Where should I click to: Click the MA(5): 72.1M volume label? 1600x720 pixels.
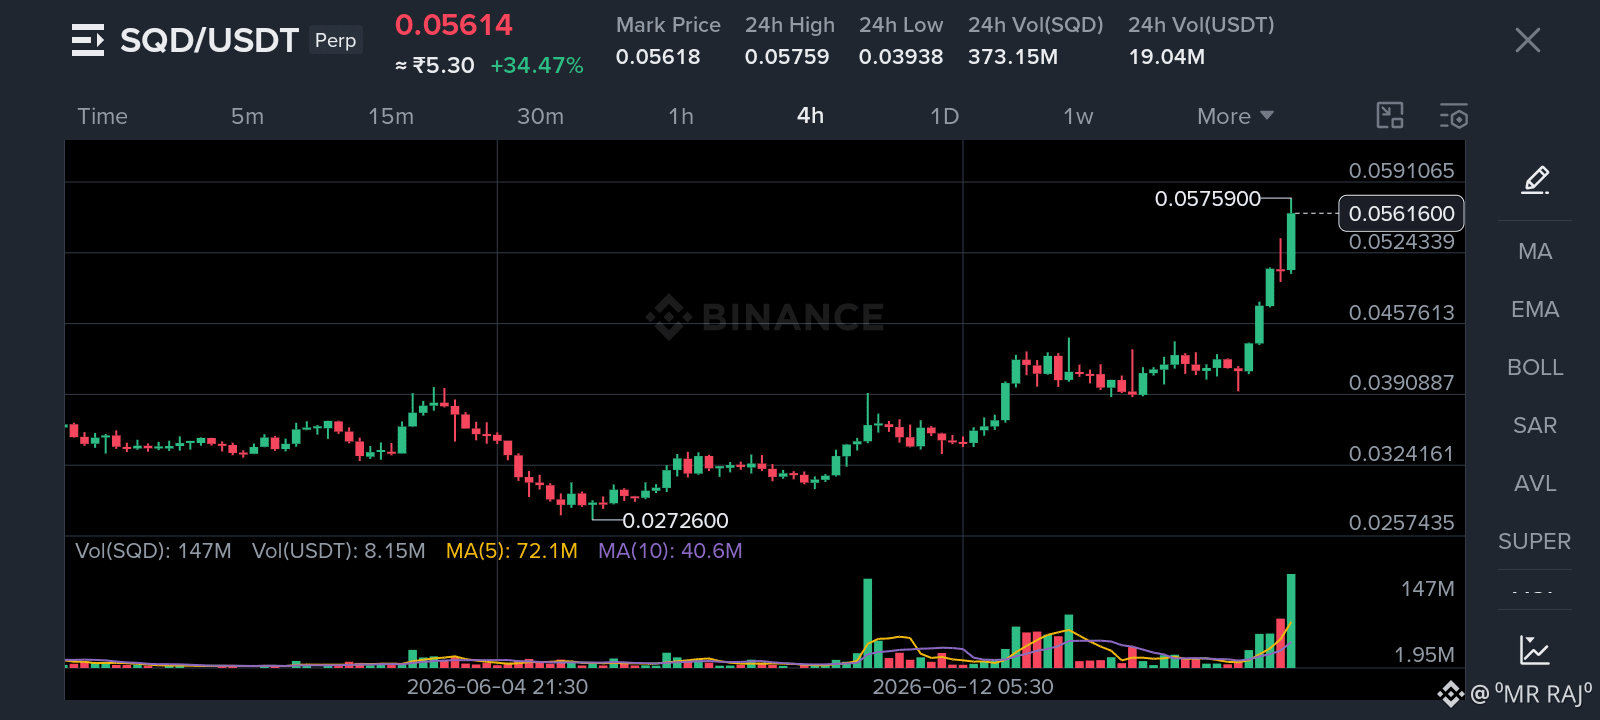(512, 551)
